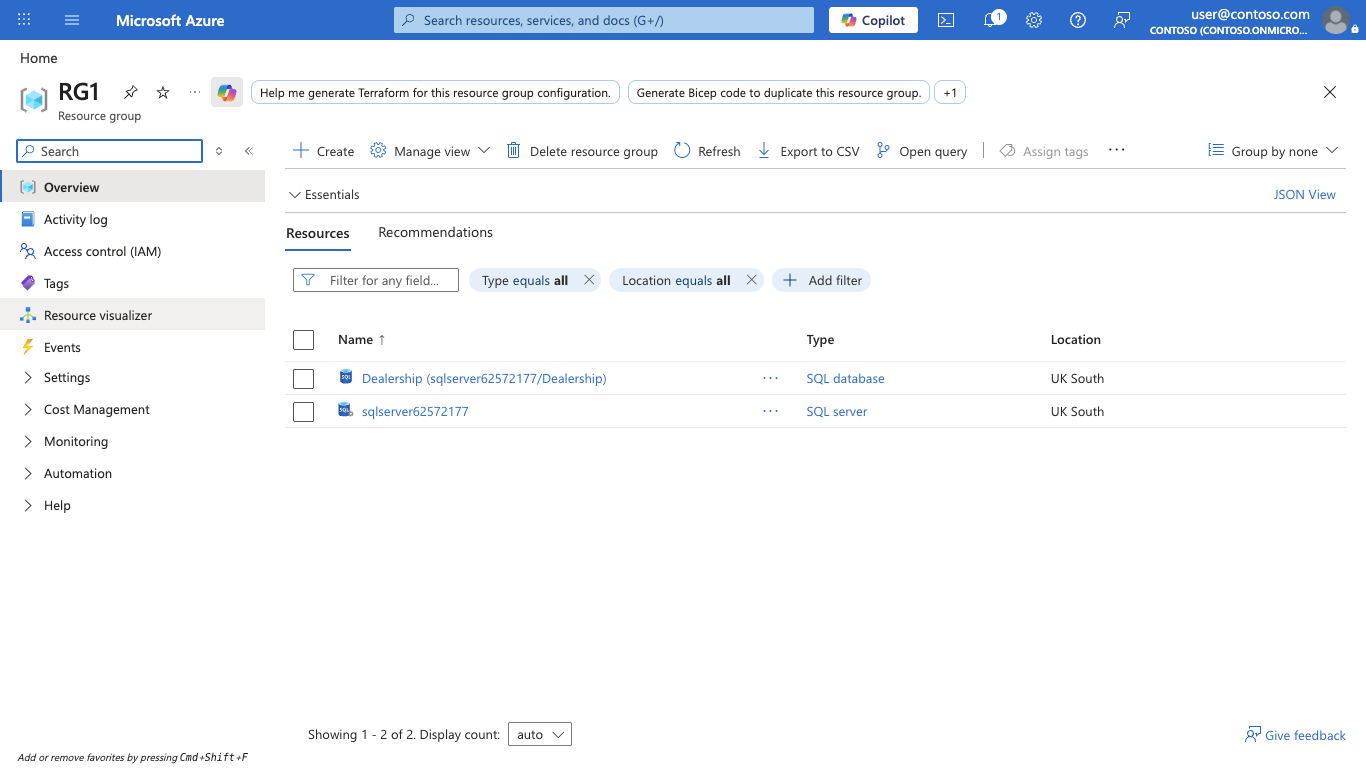
Task: Close the RG1 blade
Action: [1330, 92]
